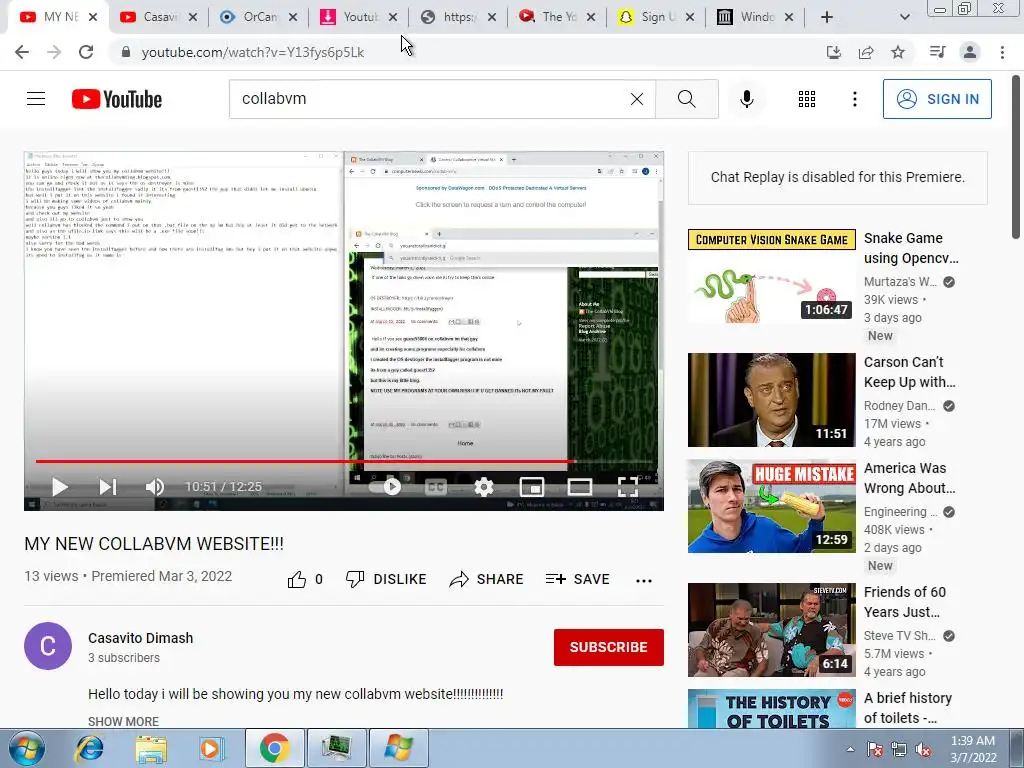Open Casavito Dimash channel avatar
The height and width of the screenshot is (768, 1024).
point(48,646)
